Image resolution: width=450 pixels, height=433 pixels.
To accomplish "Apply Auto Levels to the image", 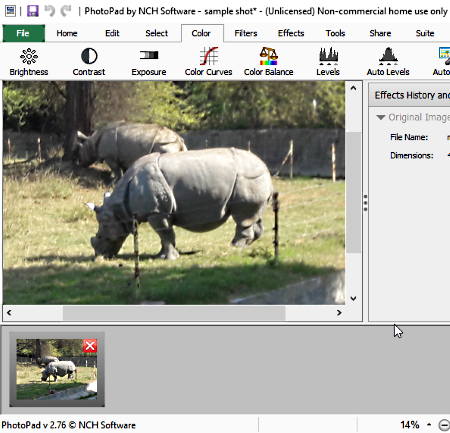I will [x=388, y=62].
